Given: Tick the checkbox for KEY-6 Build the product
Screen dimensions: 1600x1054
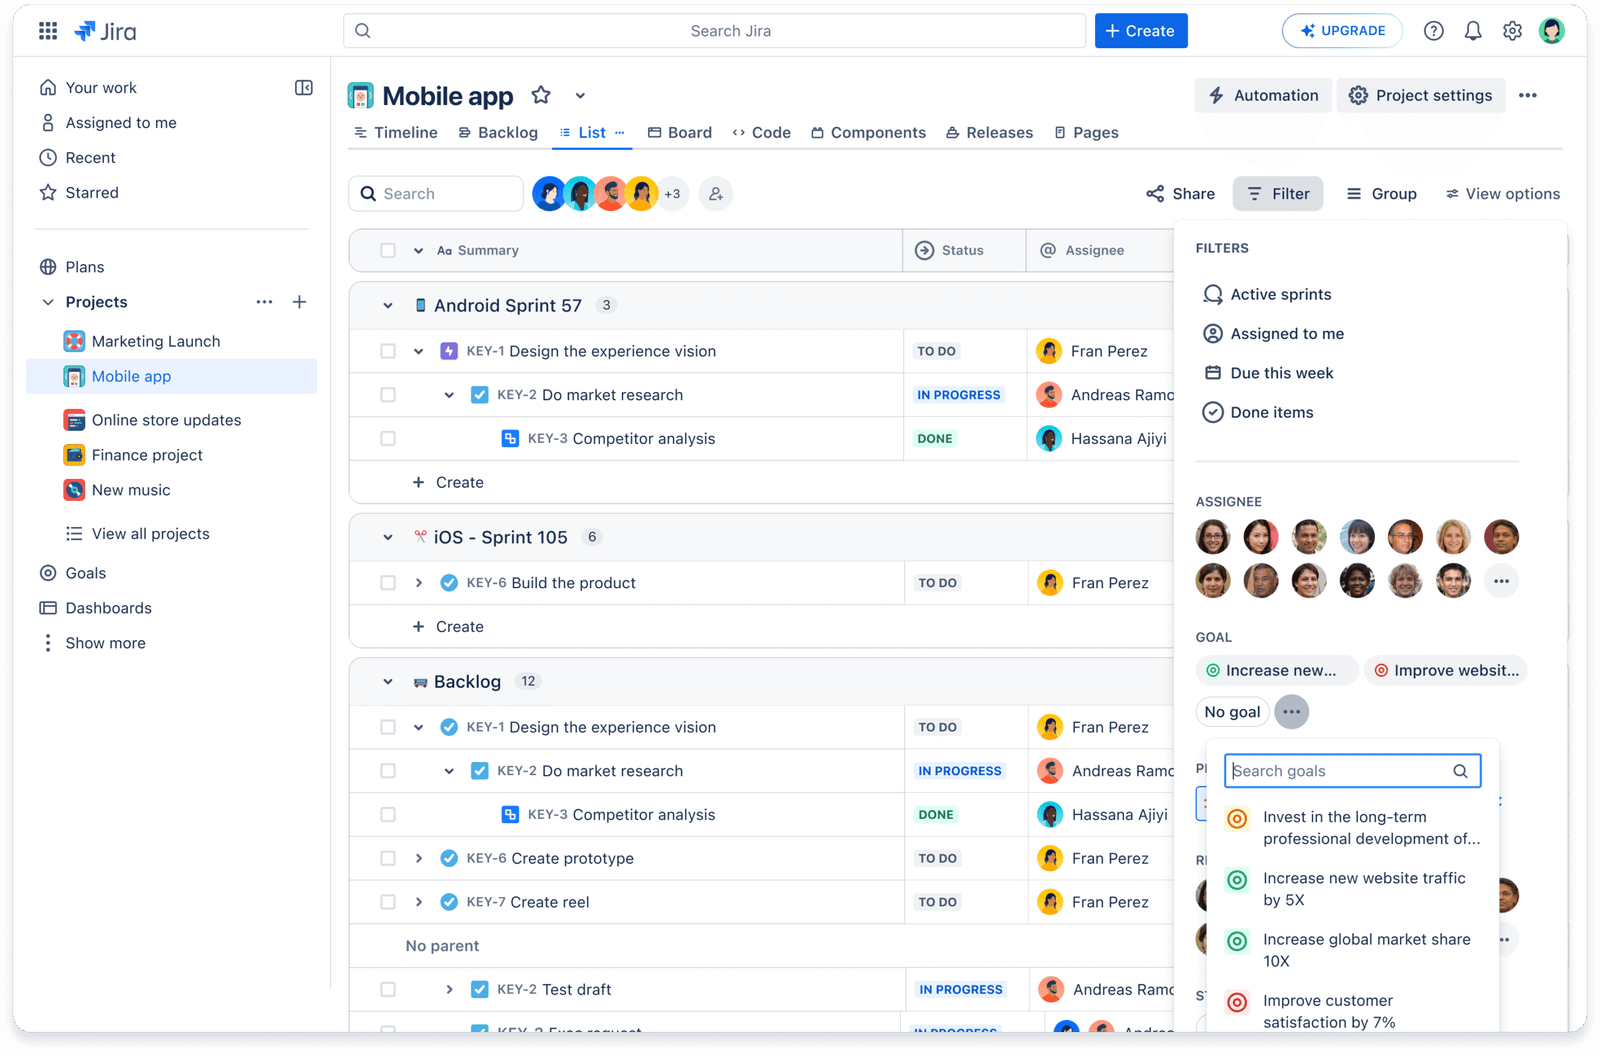Looking at the screenshot, I should point(388,583).
